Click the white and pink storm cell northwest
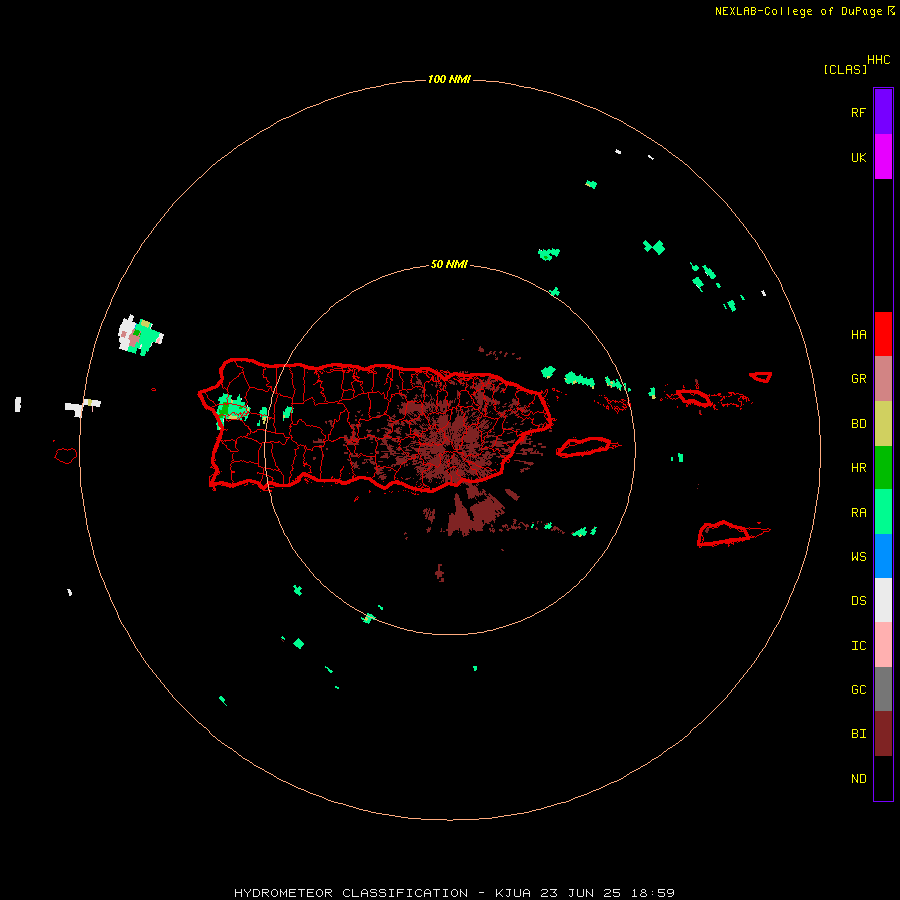 (x=140, y=335)
